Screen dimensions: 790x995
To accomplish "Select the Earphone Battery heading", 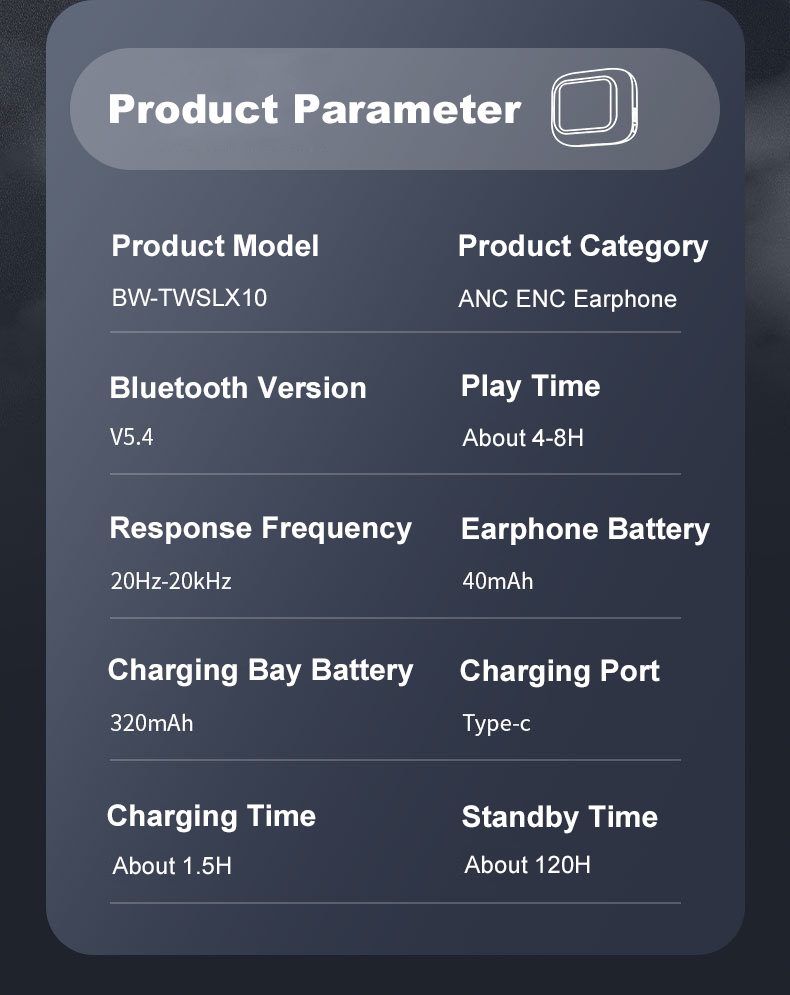I will point(585,529).
